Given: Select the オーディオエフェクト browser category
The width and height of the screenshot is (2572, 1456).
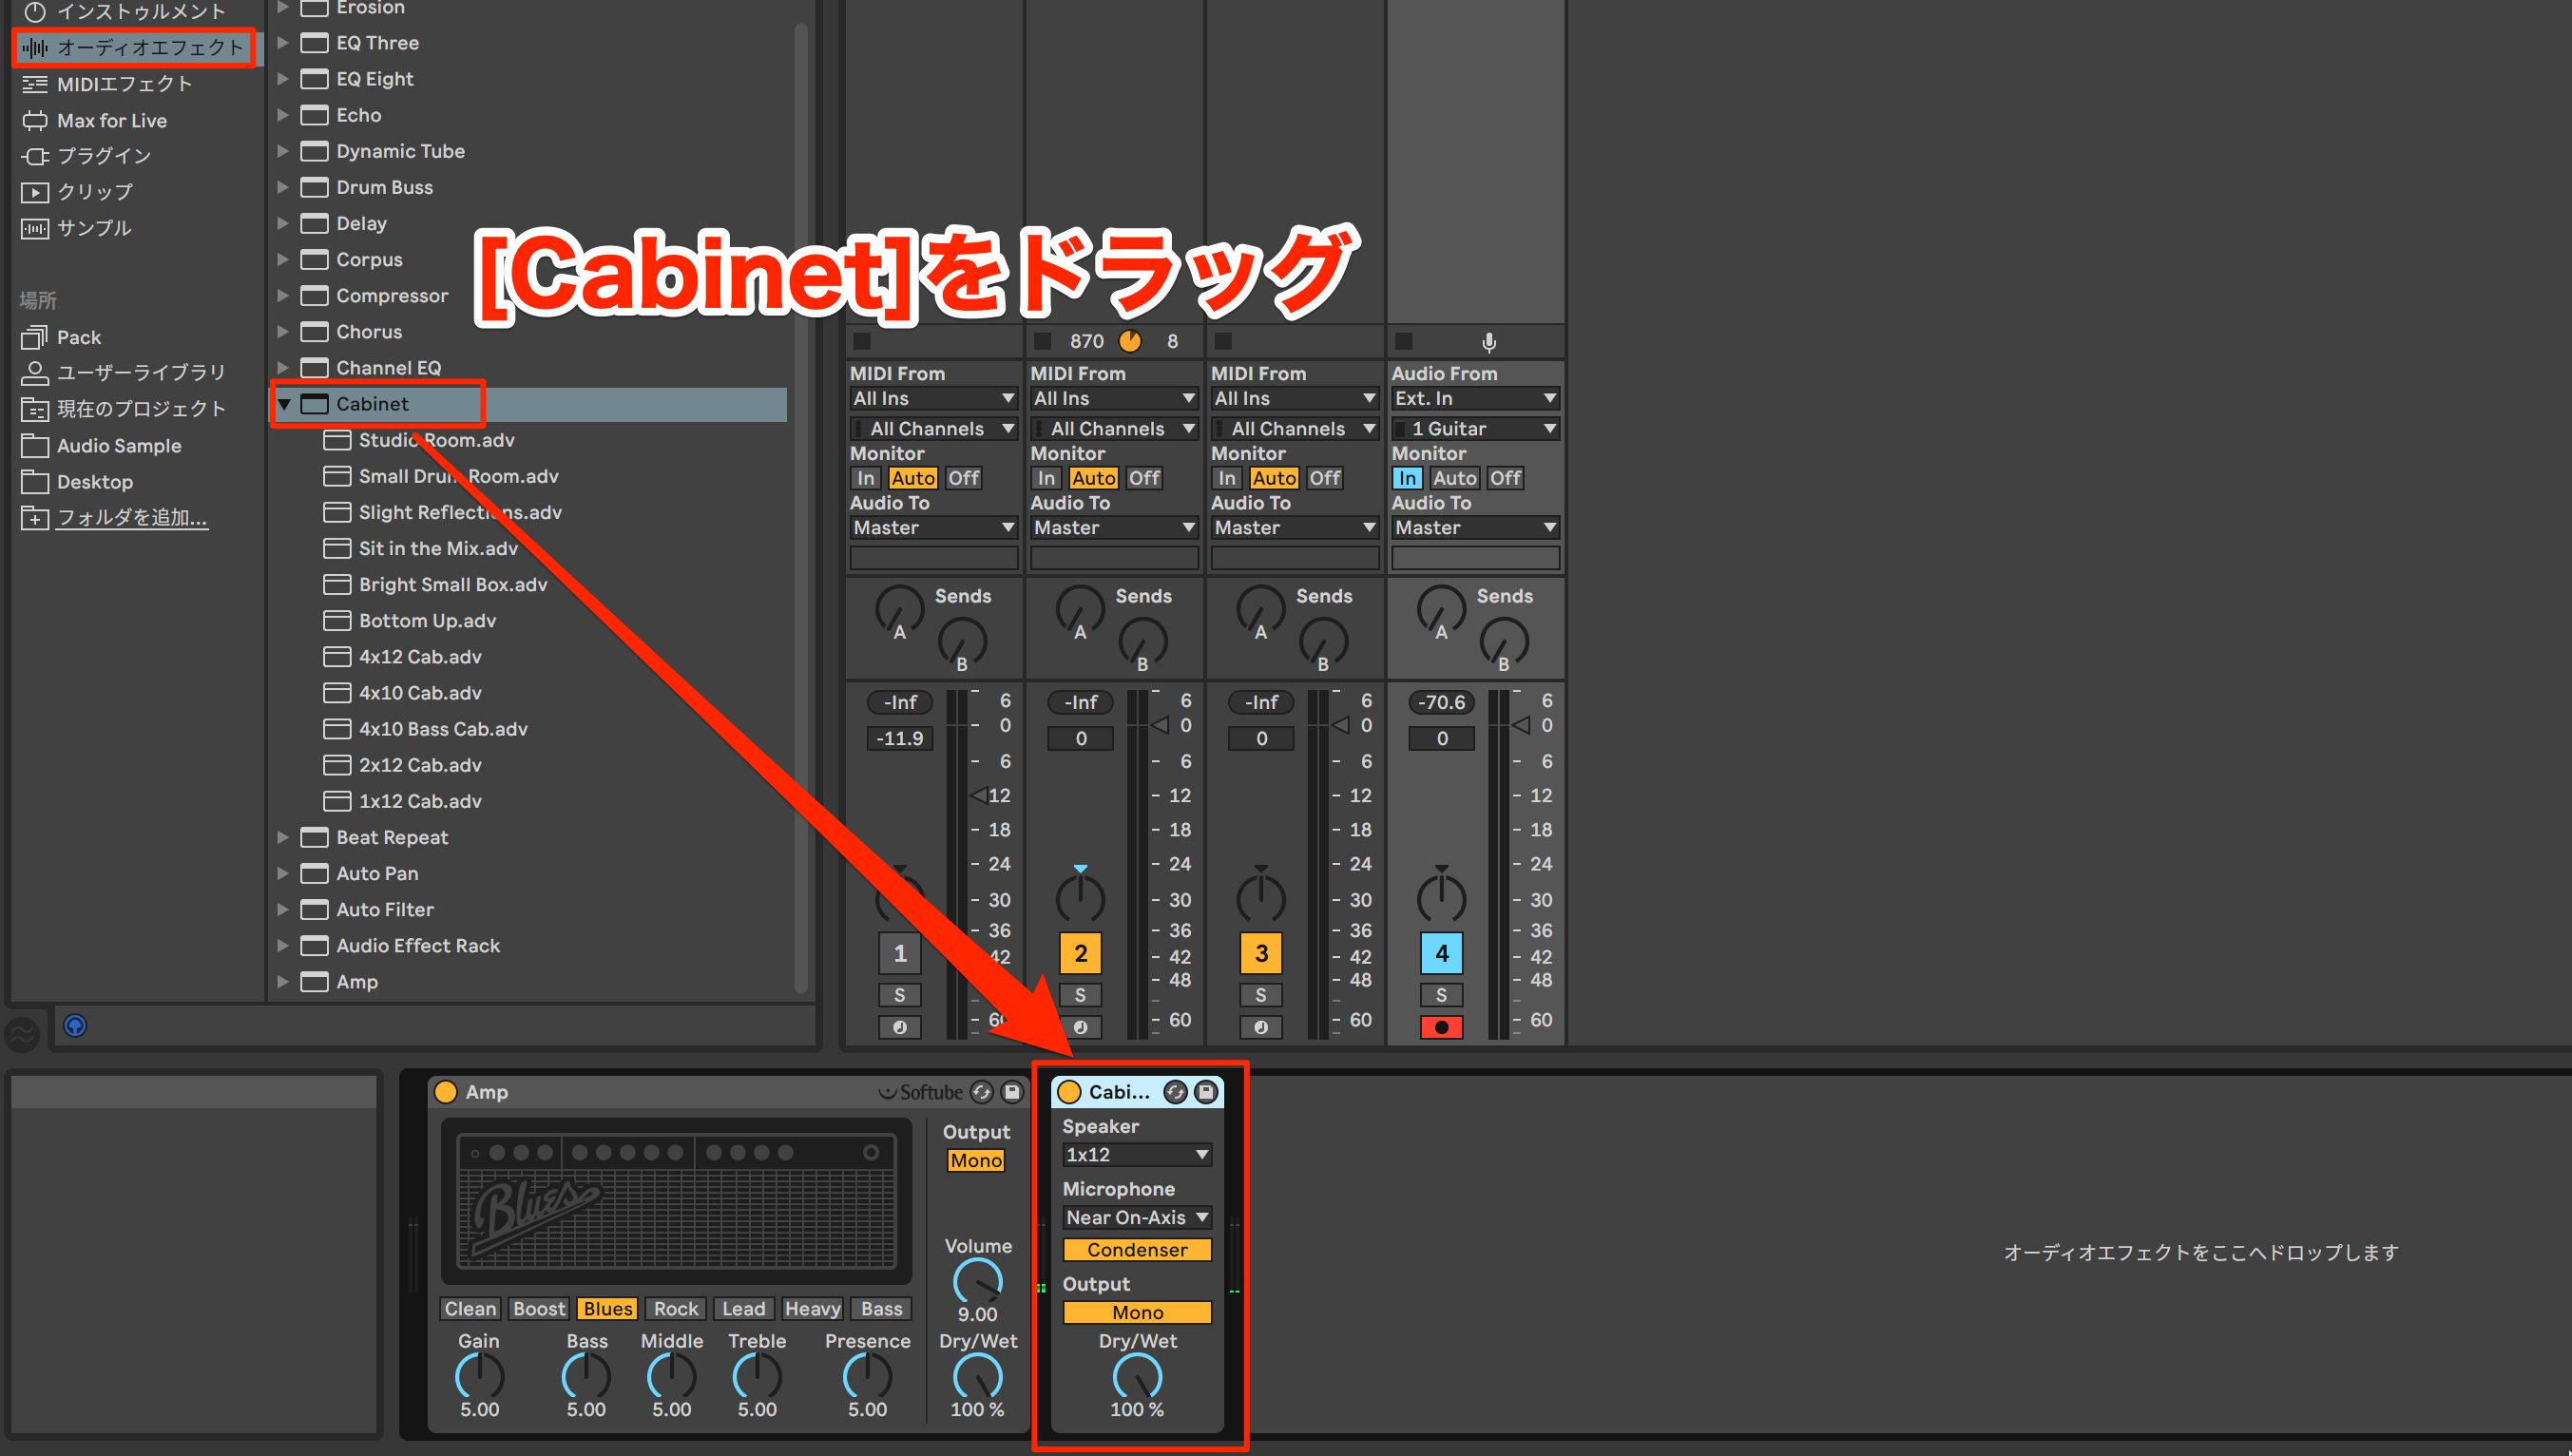Looking at the screenshot, I should [x=133, y=47].
